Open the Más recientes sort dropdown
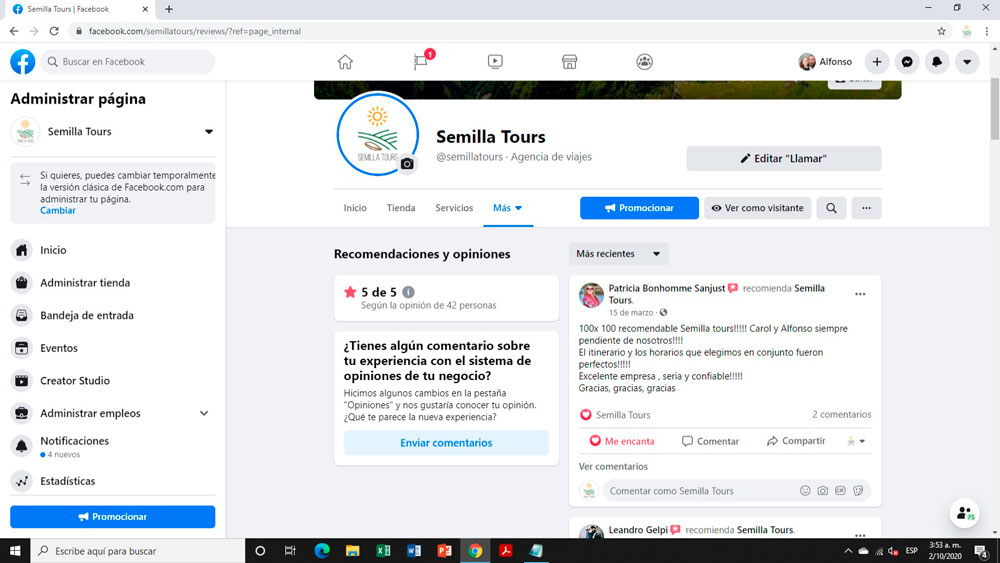The image size is (1000, 563). pos(619,254)
